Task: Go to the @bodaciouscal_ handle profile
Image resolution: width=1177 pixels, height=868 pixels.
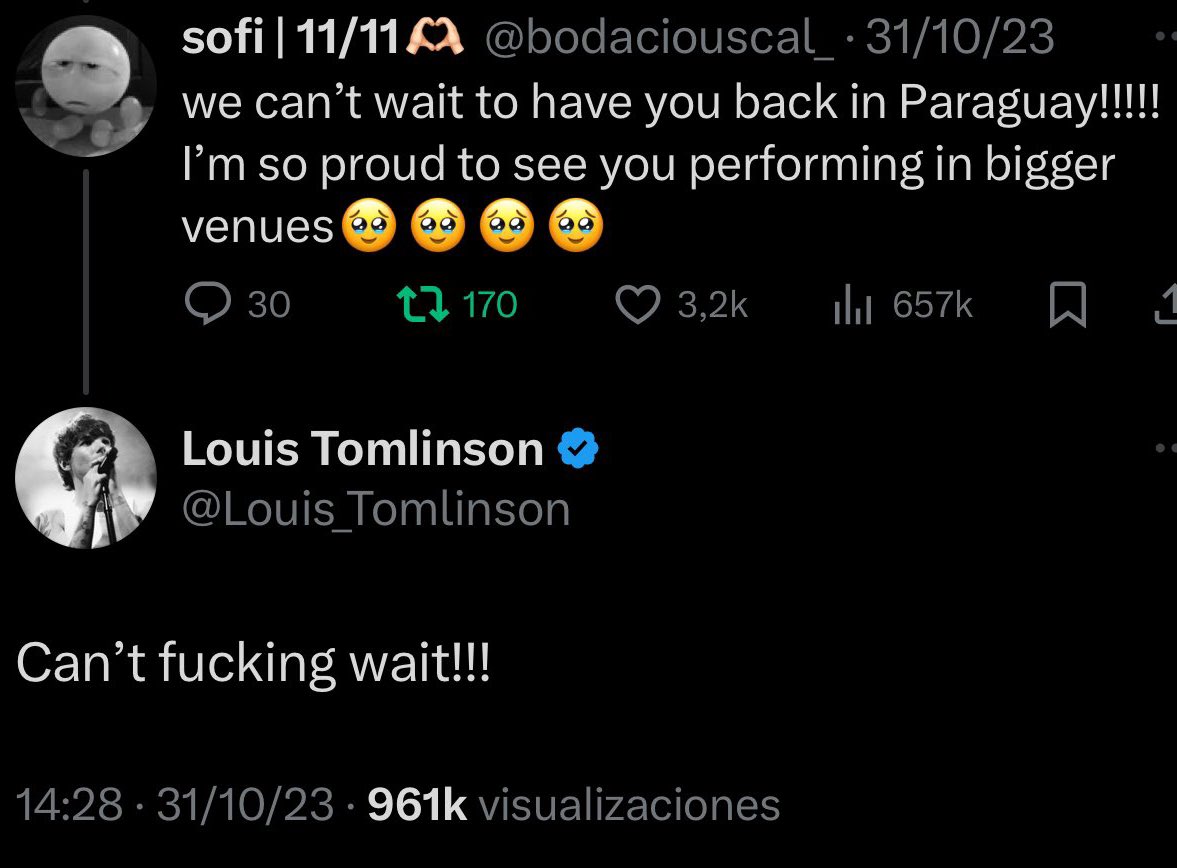Action: (x=659, y=36)
